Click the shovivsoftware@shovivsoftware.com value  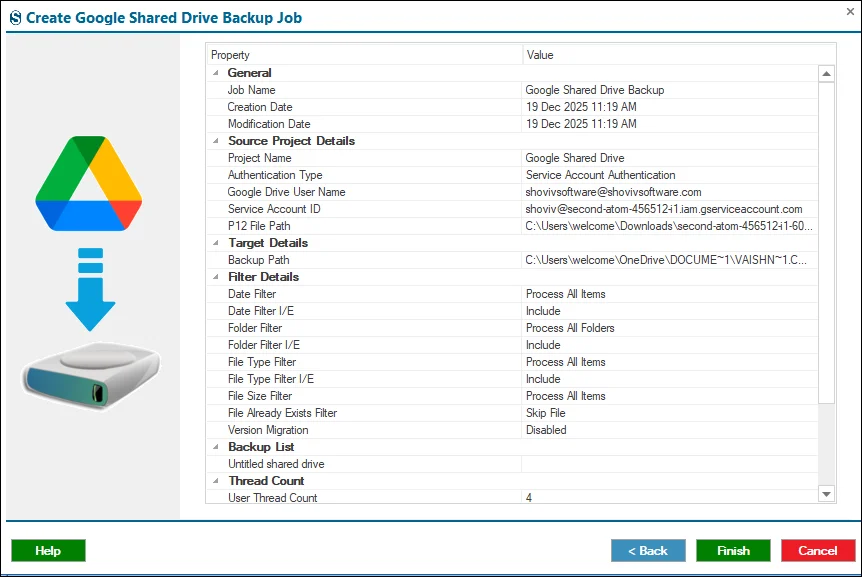(614, 192)
